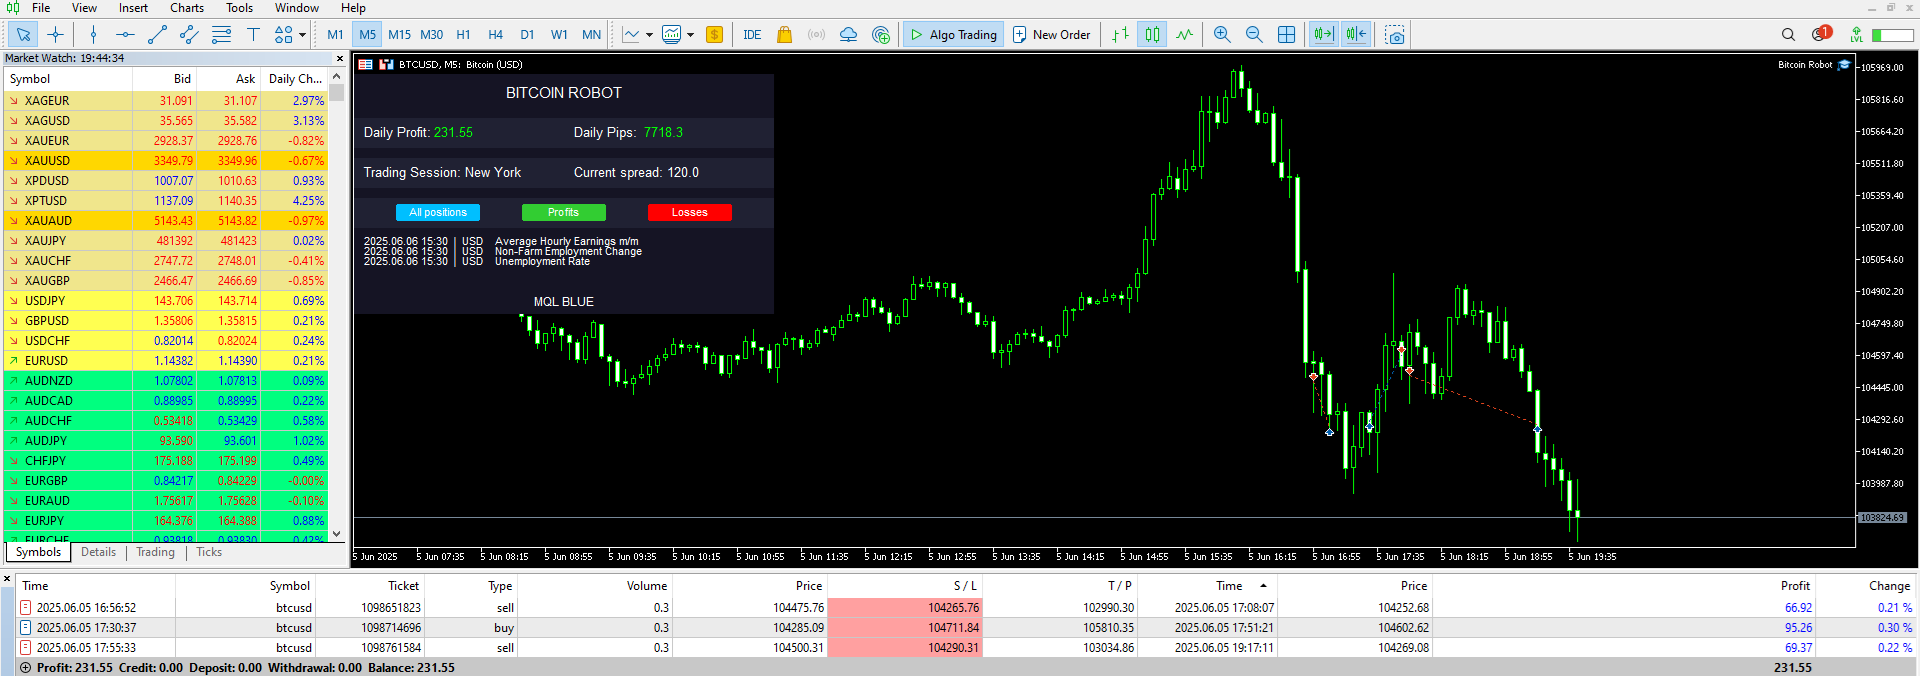1920x676 pixels.
Task: Click the LVL level icon
Action: 1856,35
